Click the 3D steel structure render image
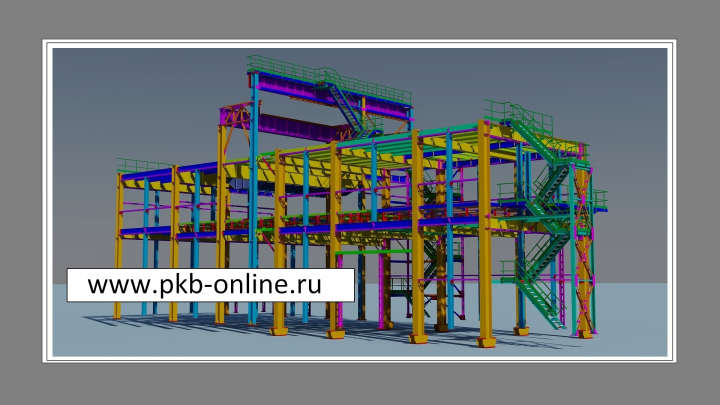The height and width of the screenshot is (405, 720). point(360,202)
